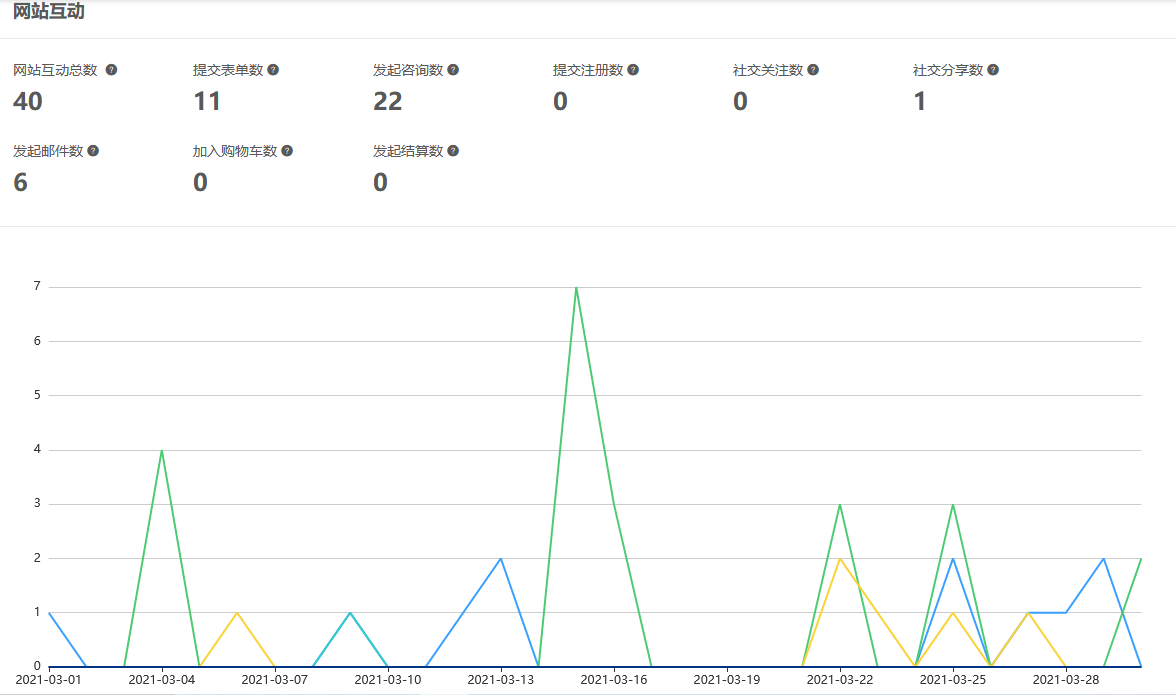
Task: Click blue line peak at 2021-03-13
Action: coord(501,558)
